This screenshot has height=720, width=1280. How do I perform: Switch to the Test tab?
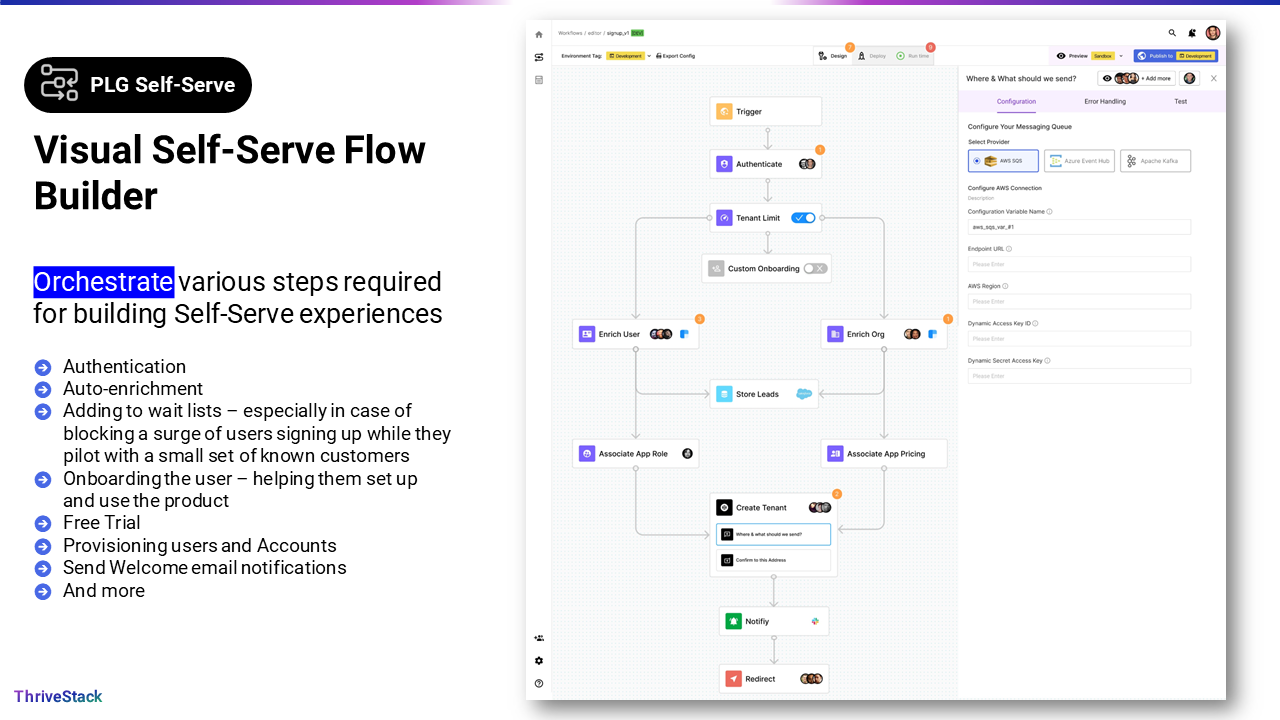click(x=1181, y=101)
